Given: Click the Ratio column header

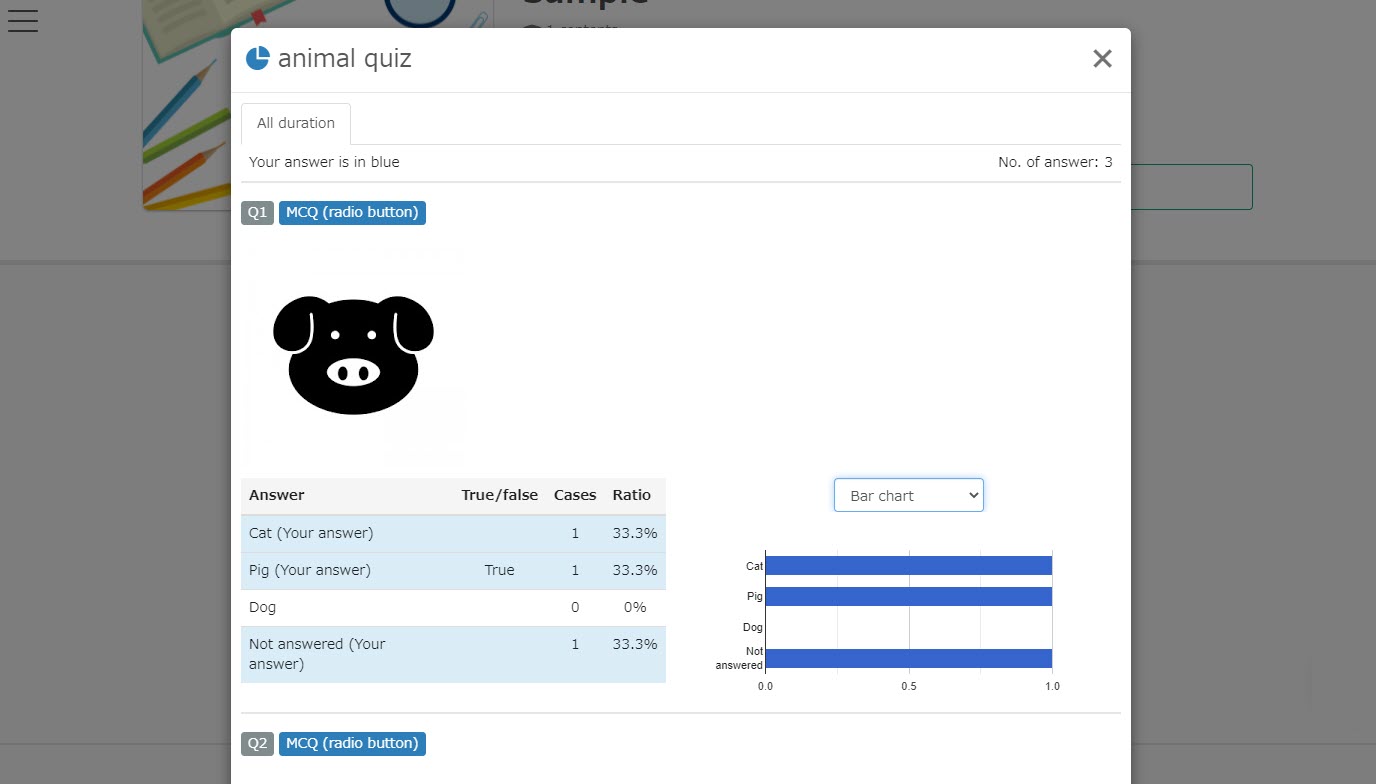Looking at the screenshot, I should tap(631, 495).
